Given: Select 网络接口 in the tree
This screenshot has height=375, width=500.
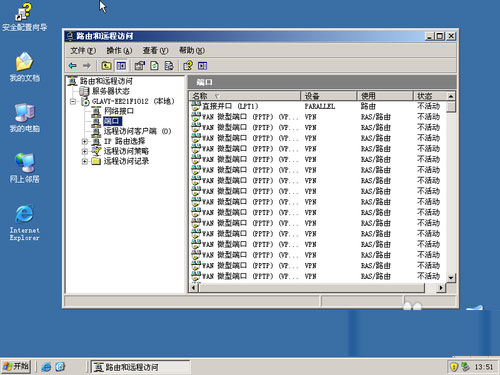Looking at the screenshot, I should tap(119, 111).
